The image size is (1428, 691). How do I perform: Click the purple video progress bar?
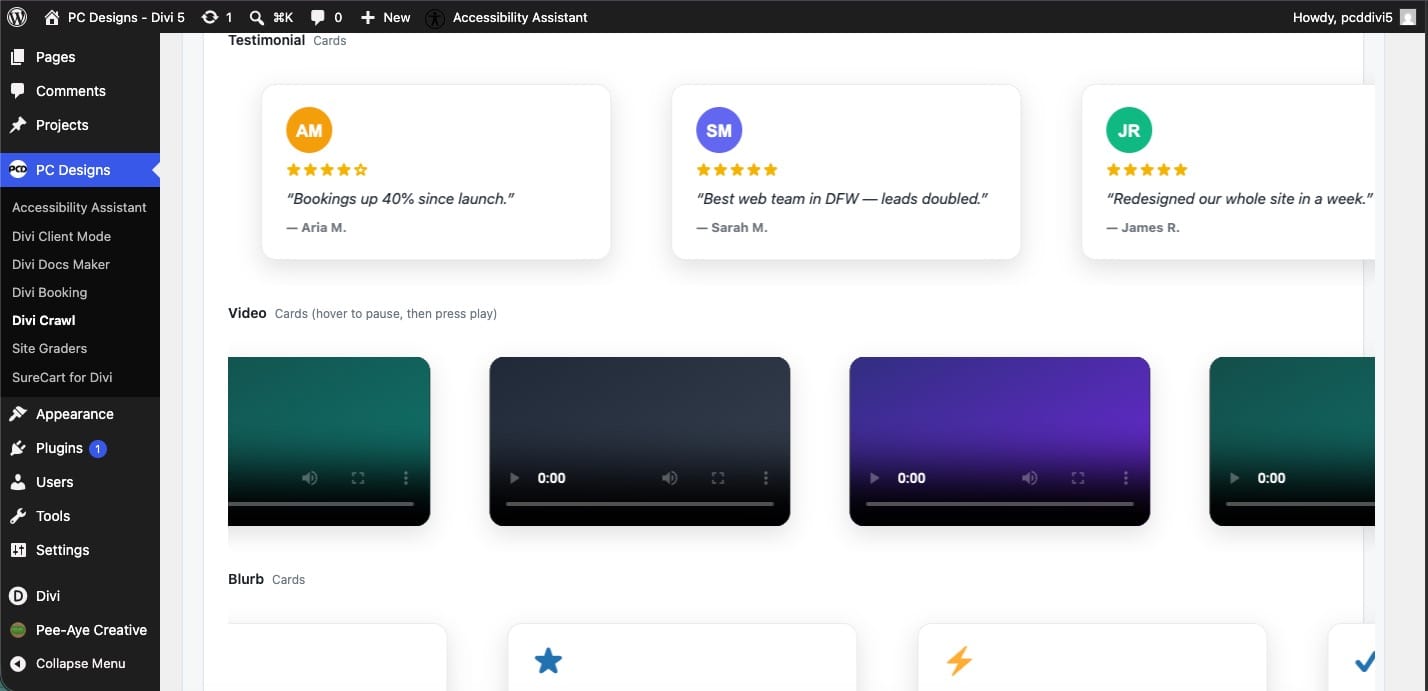coord(1000,504)
